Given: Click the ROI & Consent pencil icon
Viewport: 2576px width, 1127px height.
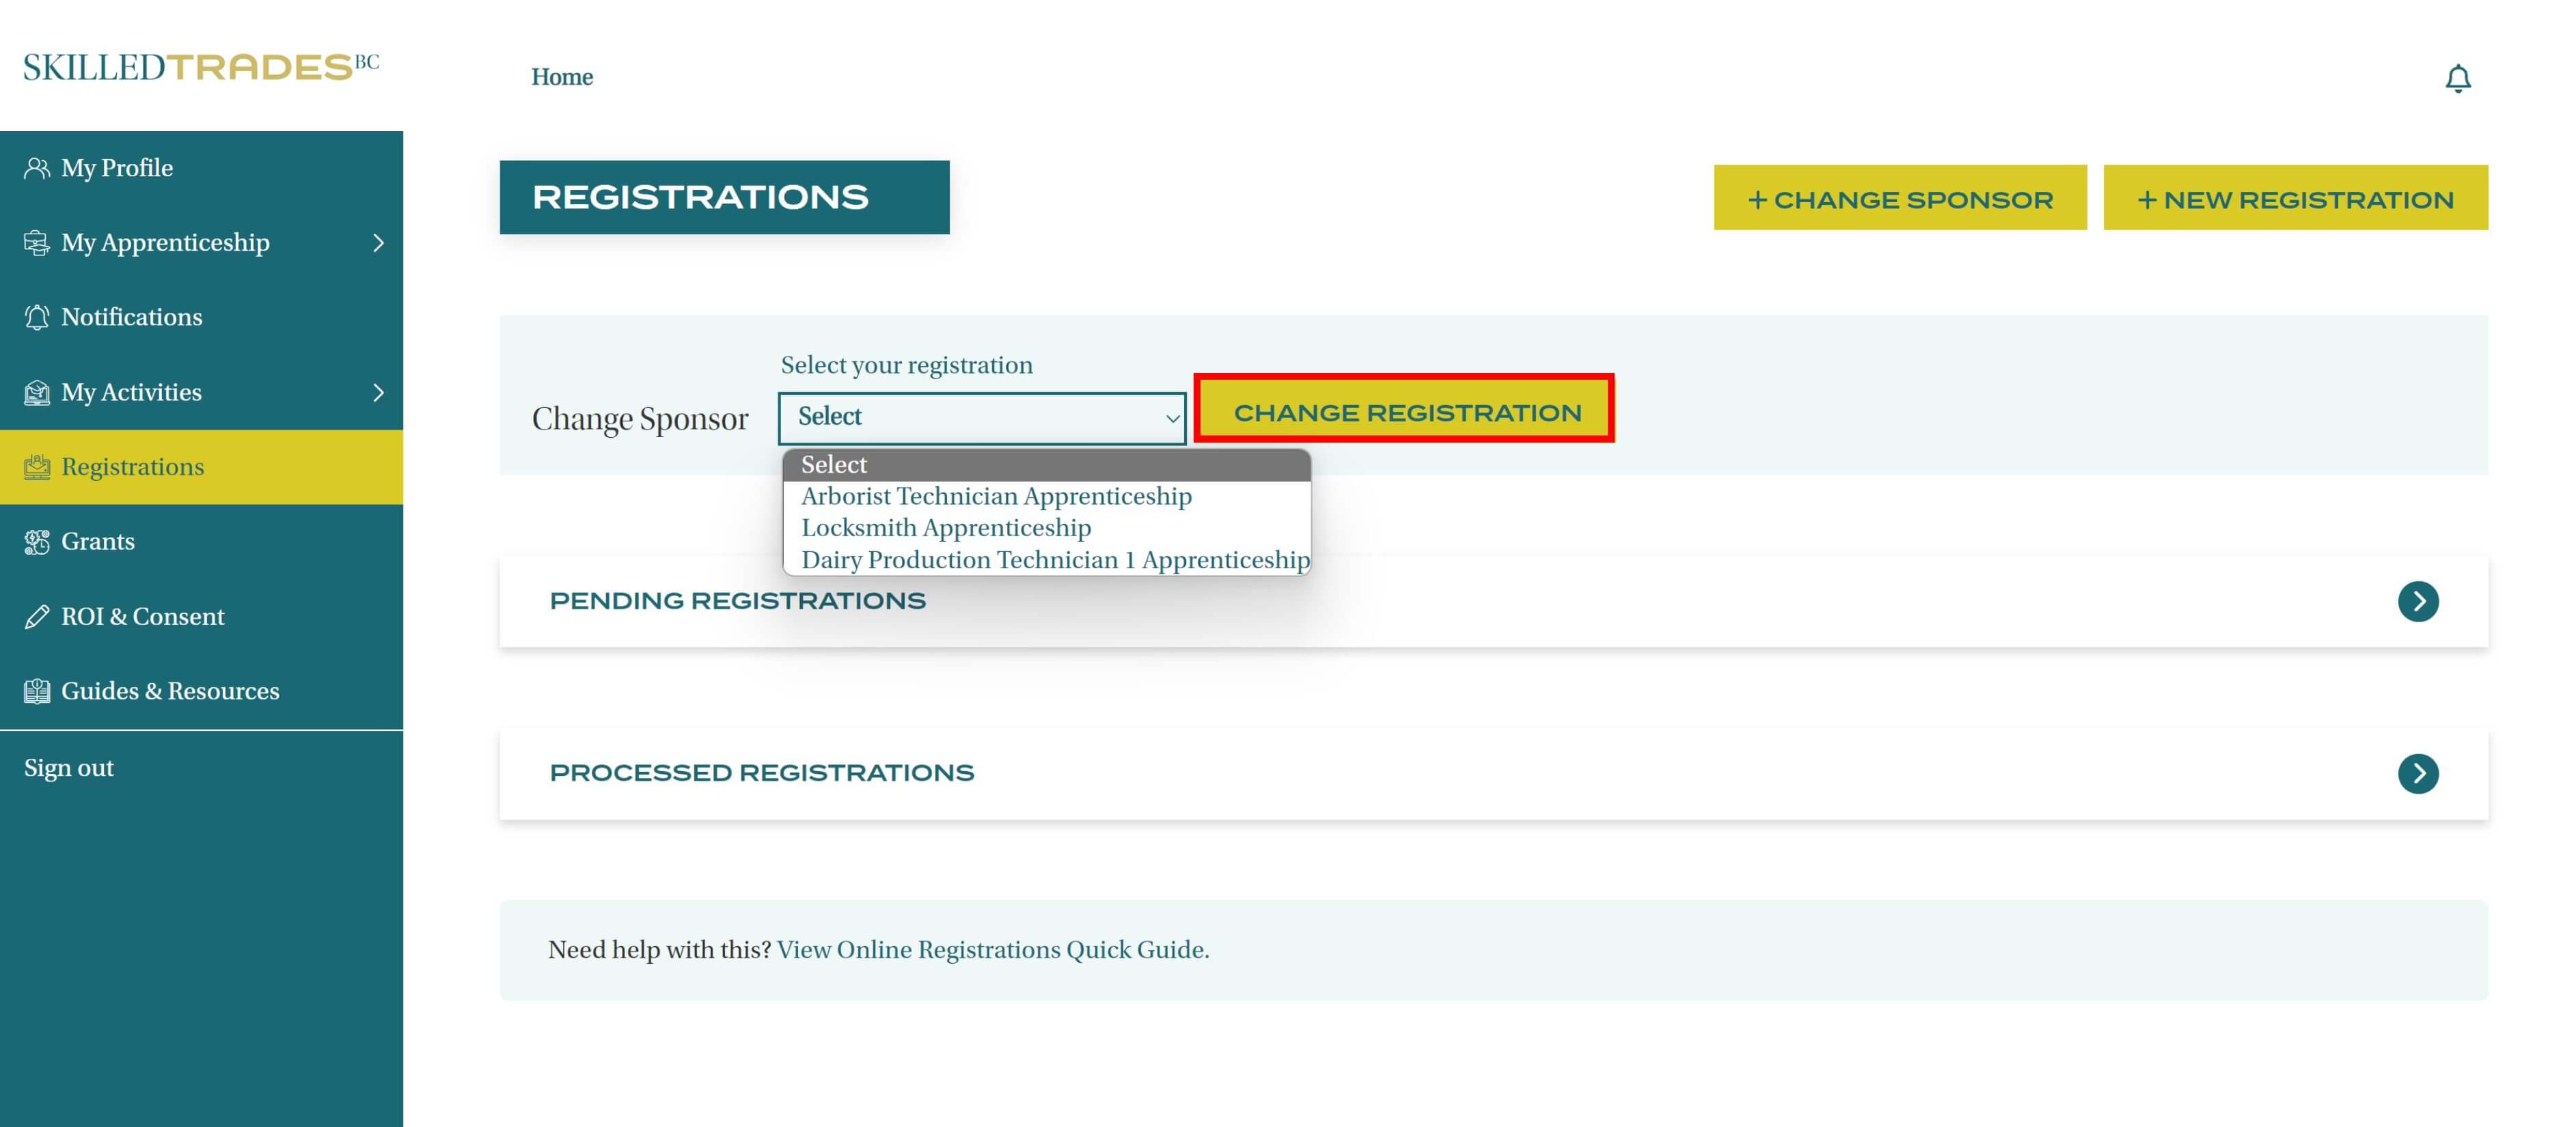Looking at the screenshot, I should pyautogui.click(x=37, y=617).
